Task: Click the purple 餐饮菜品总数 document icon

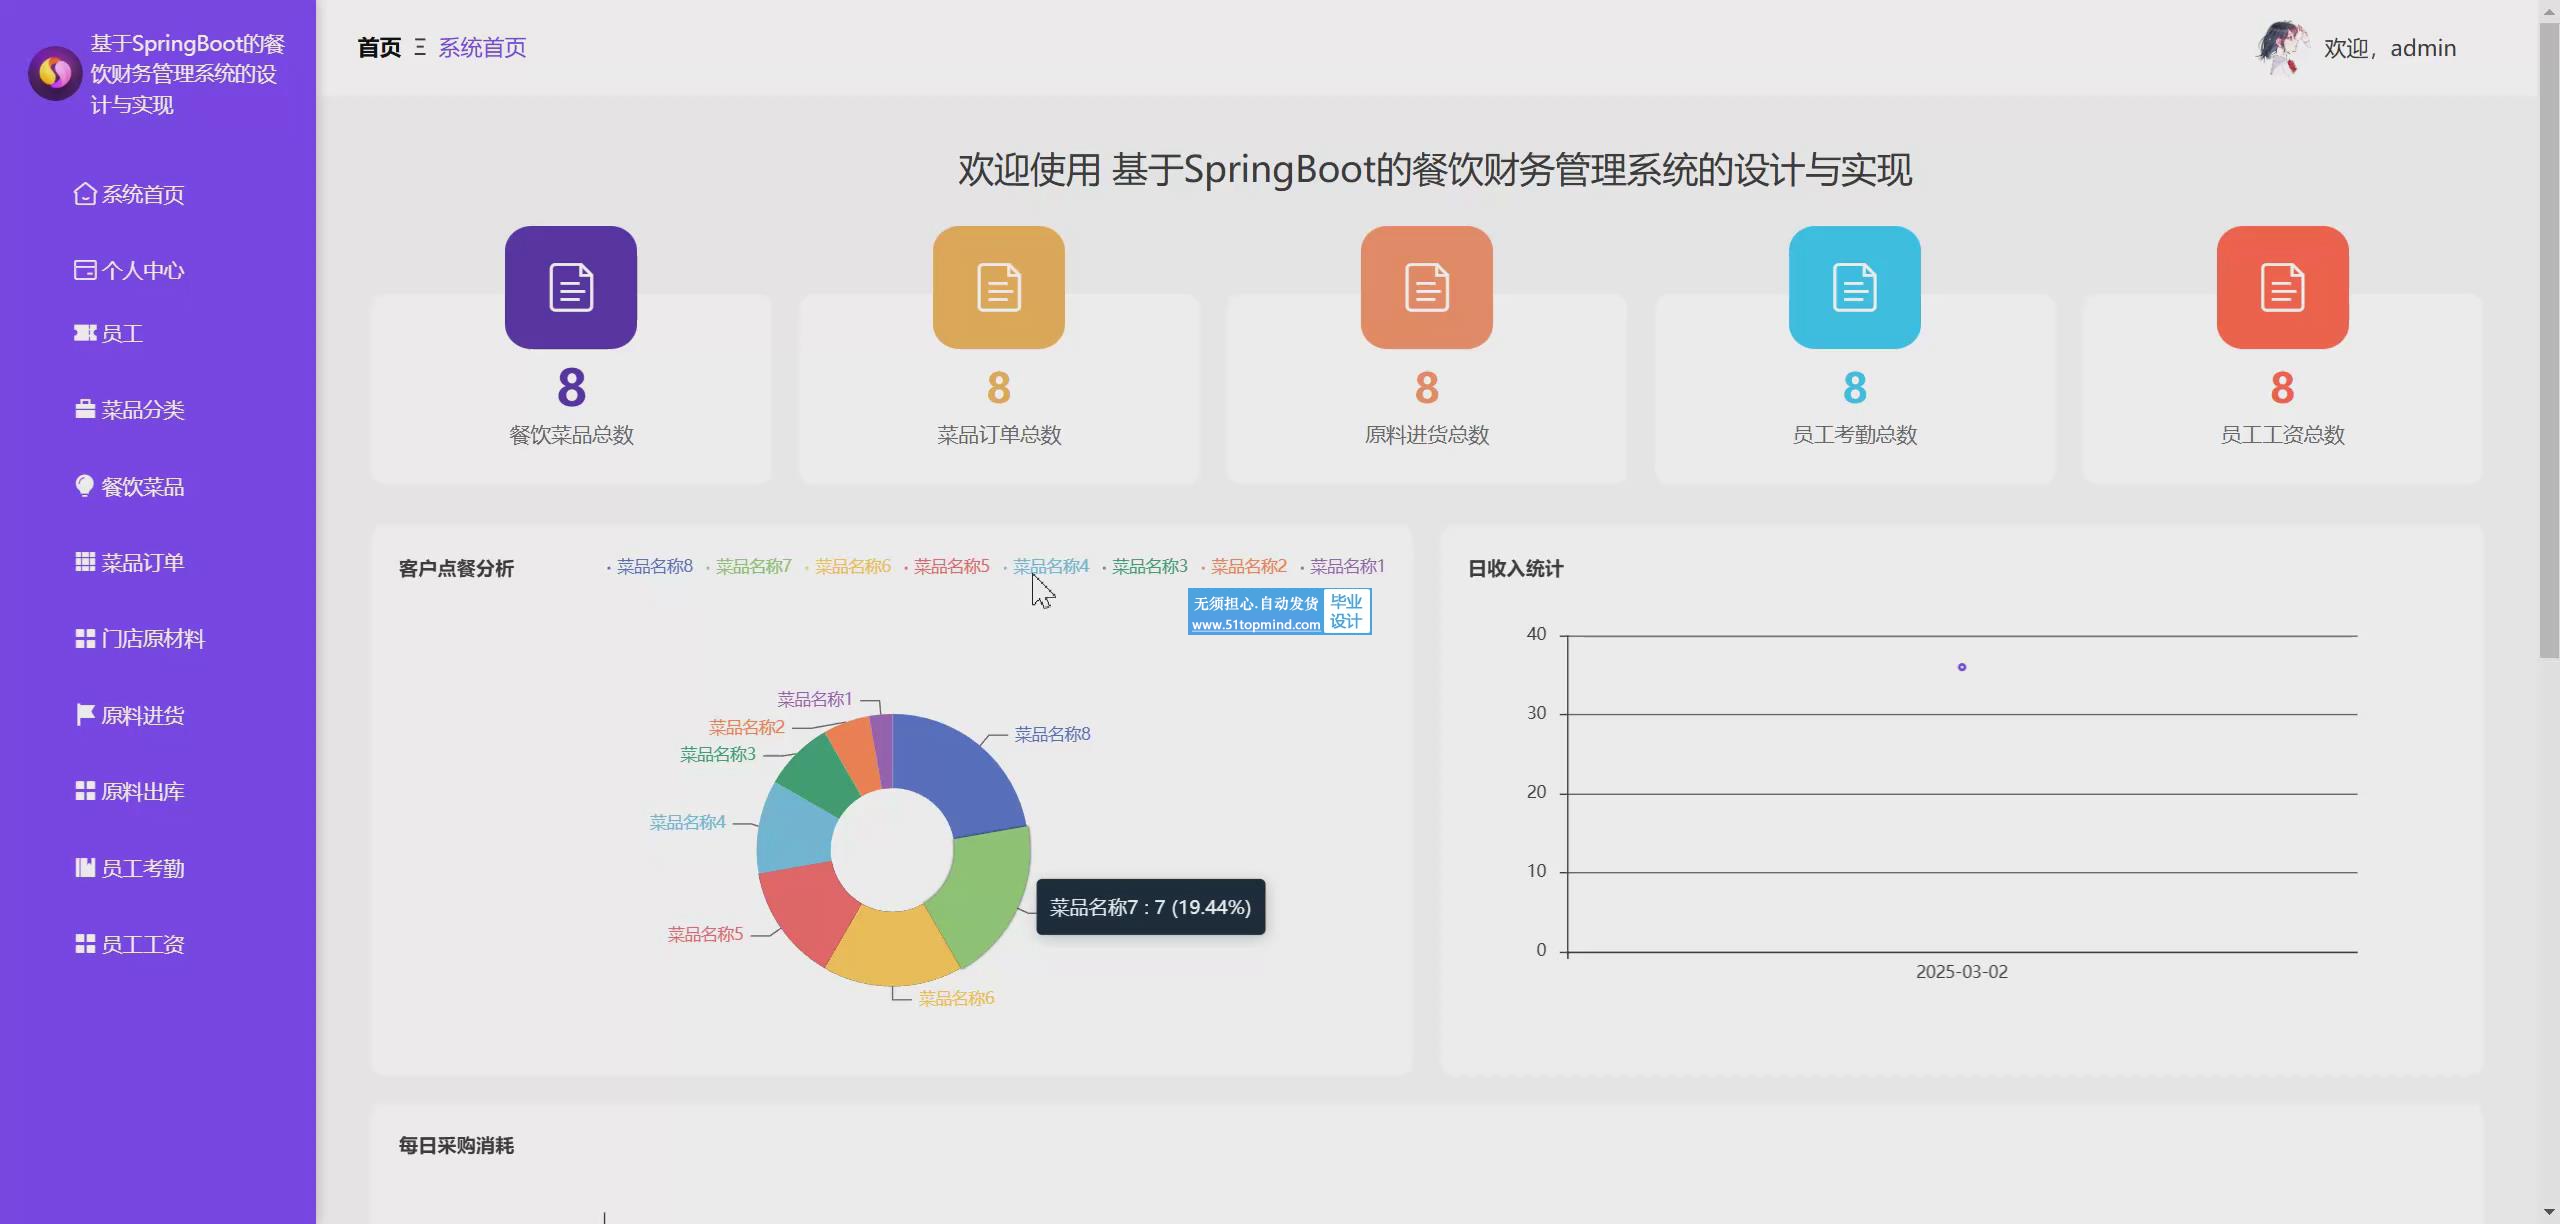Action: tap(571, 288)
